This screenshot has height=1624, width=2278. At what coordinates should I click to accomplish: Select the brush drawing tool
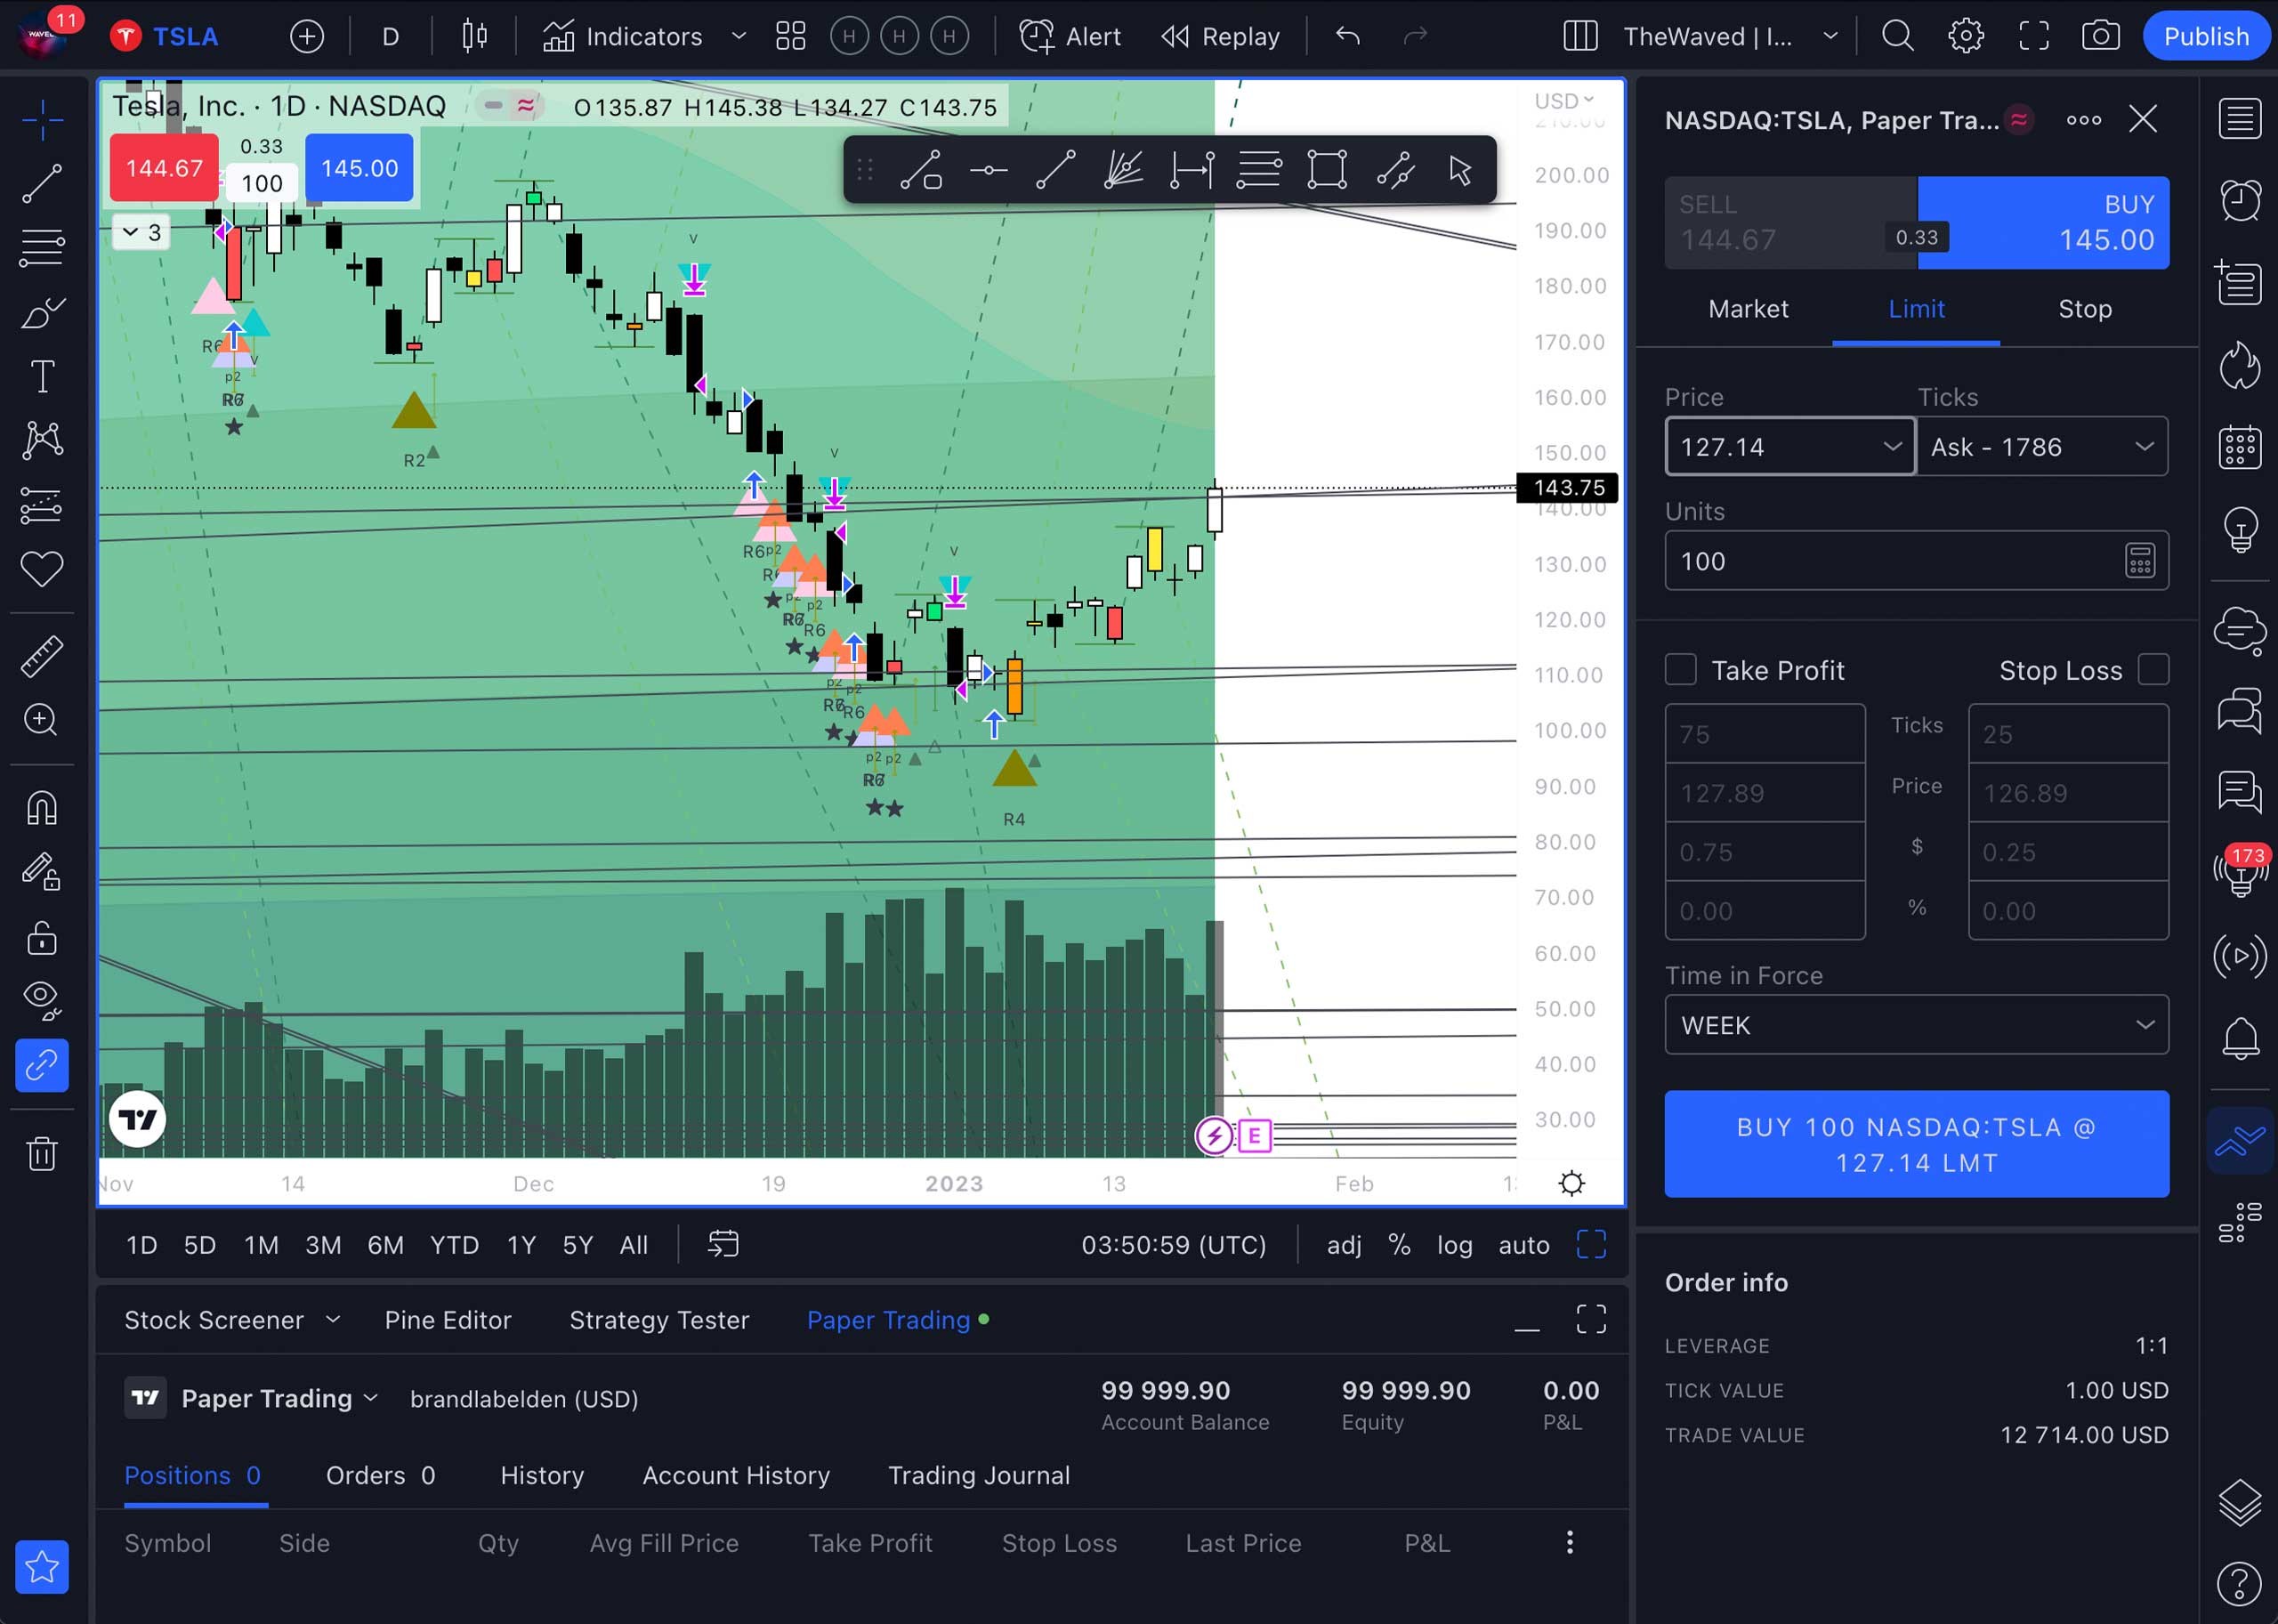[42, 313]
